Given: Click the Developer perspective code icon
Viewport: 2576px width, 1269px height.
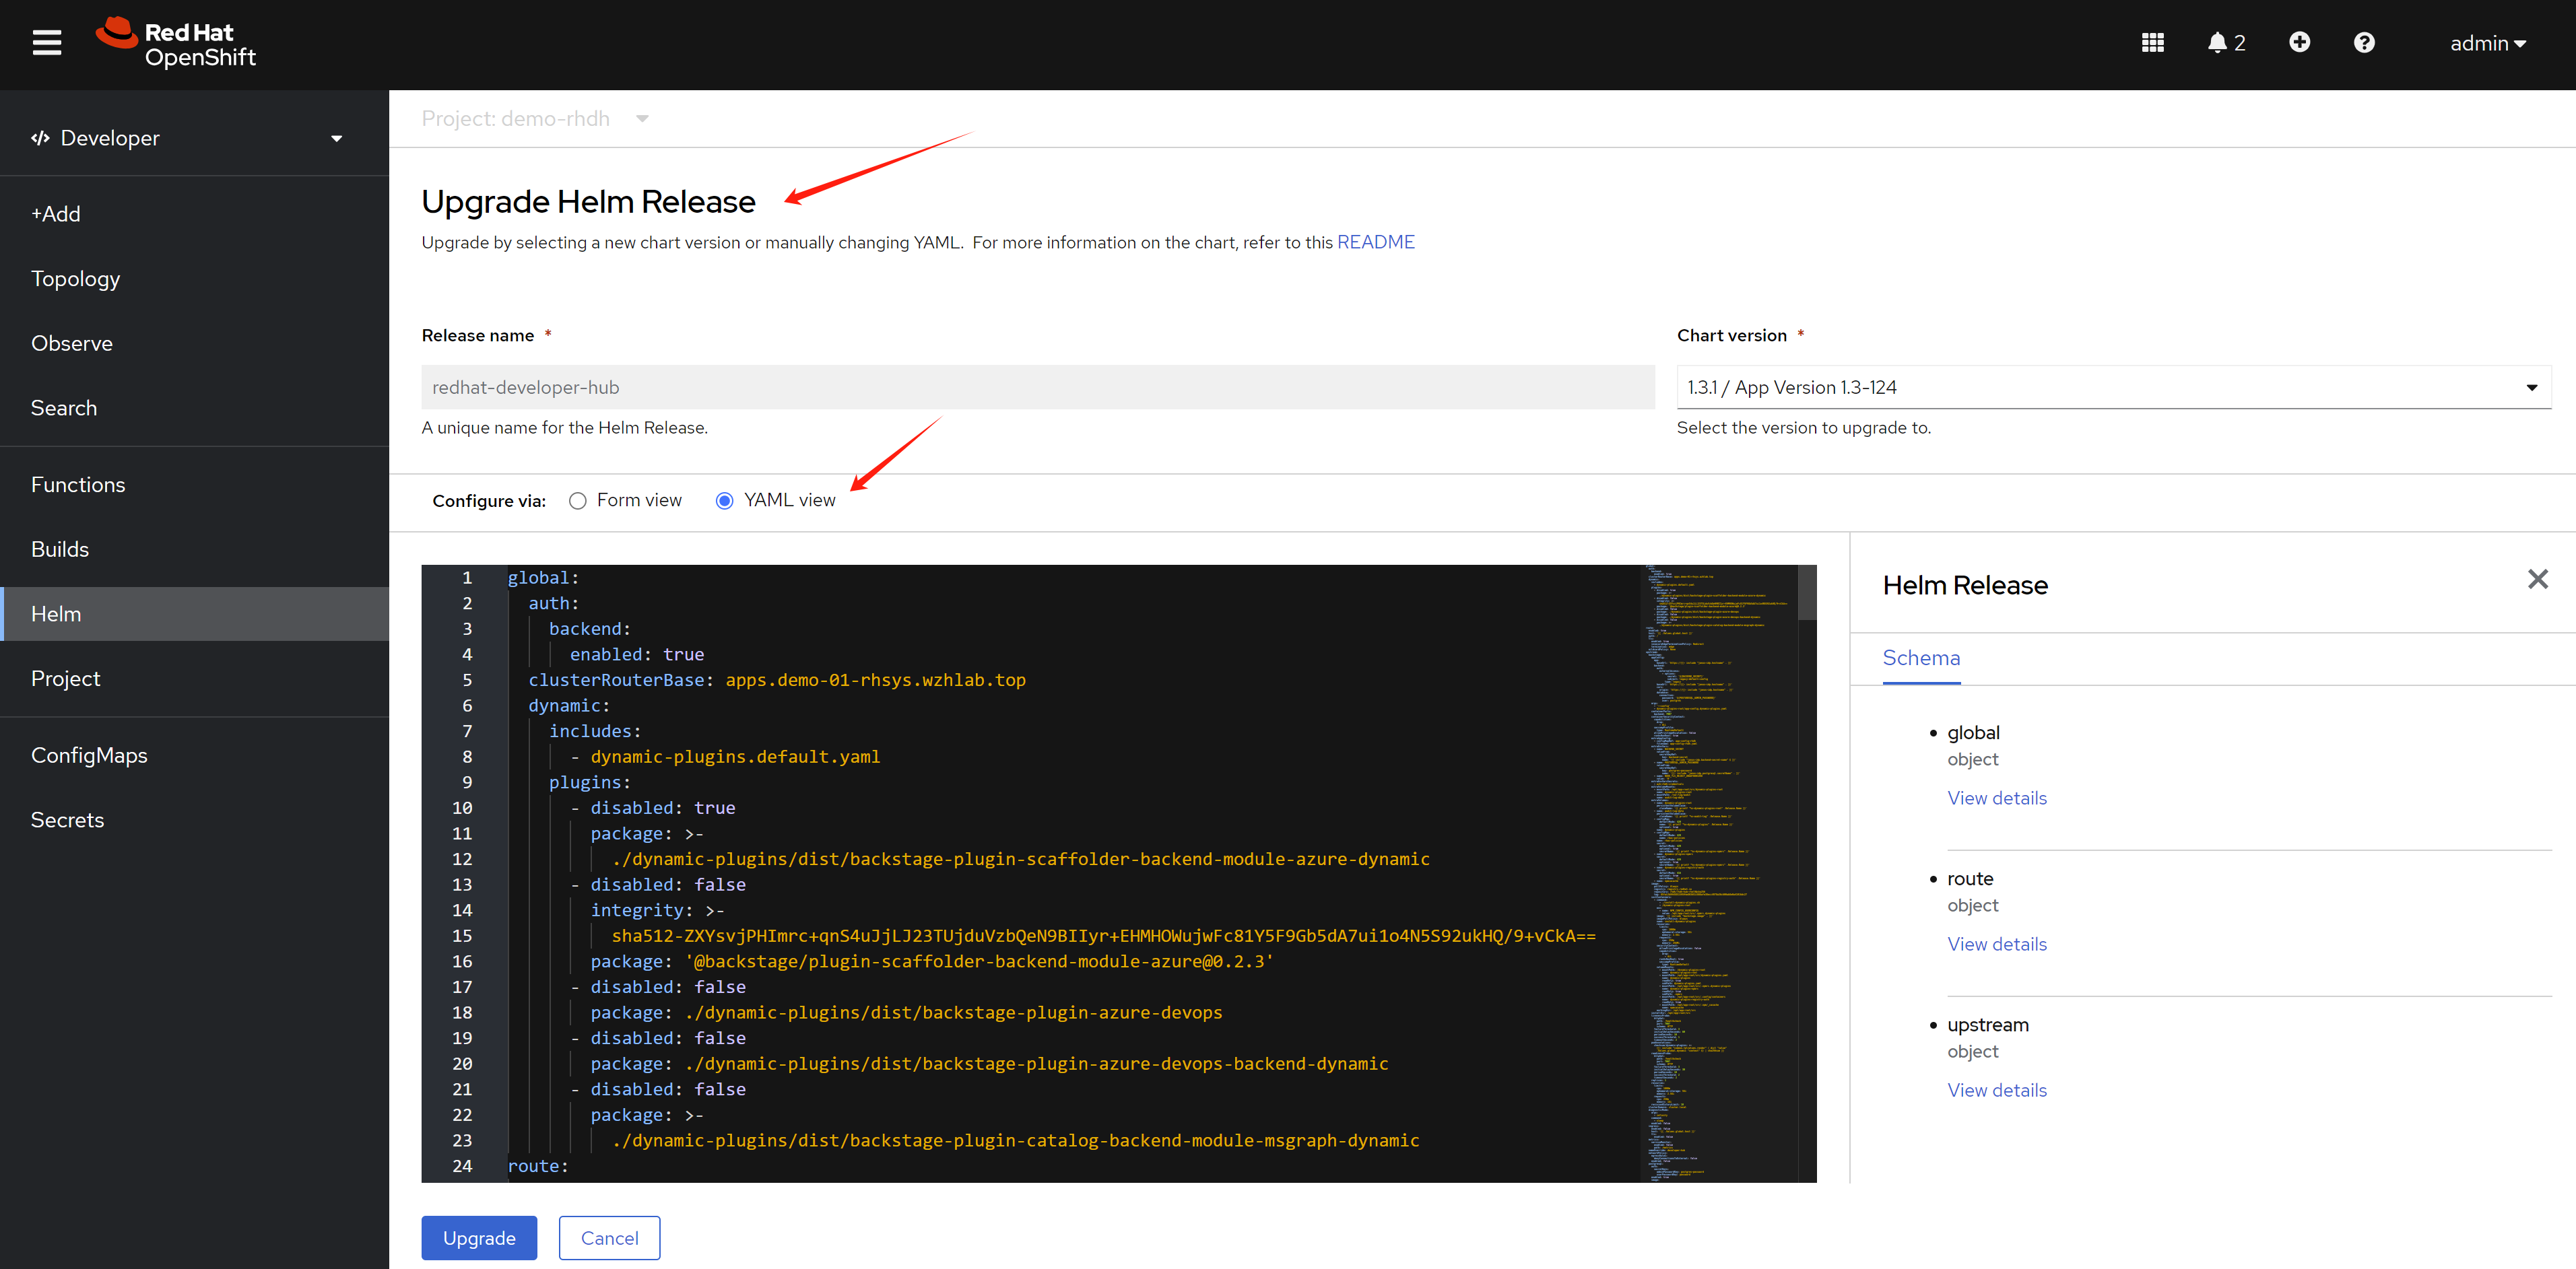Looking at the screenshot, I should point(40,138).
